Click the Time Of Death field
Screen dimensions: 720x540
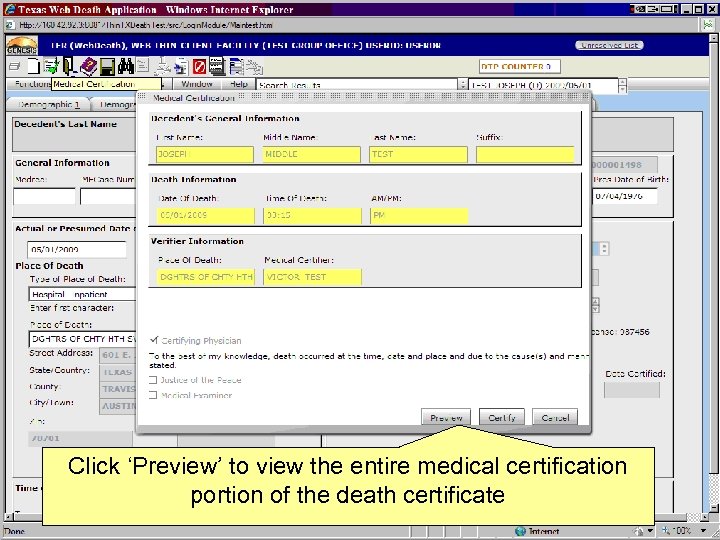[312, 215]
